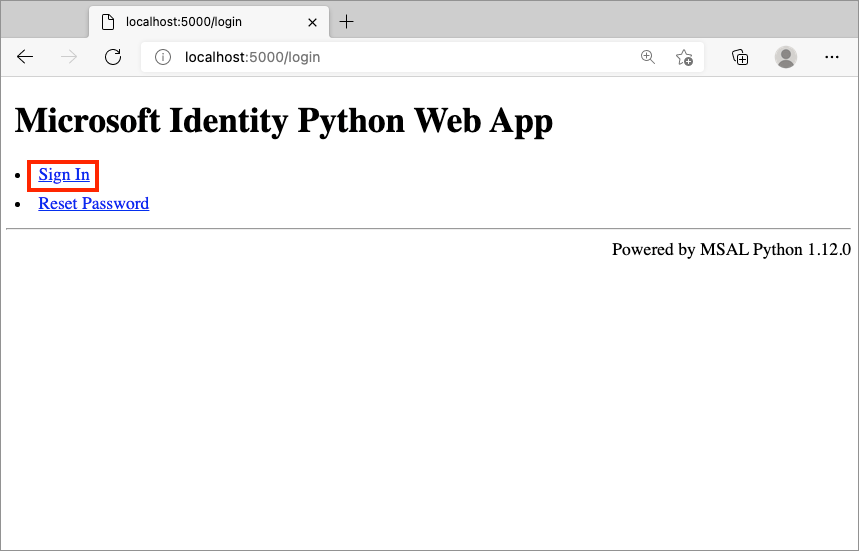The width and height of the screenshot is (859, 551).
Task: Click the Microsoft Identity Python Web App heading
Action: (284, 121)
